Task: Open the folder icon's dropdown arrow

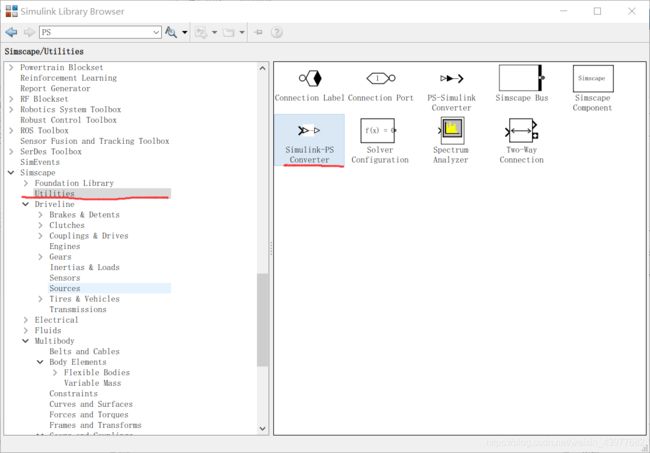Action: 242,32
